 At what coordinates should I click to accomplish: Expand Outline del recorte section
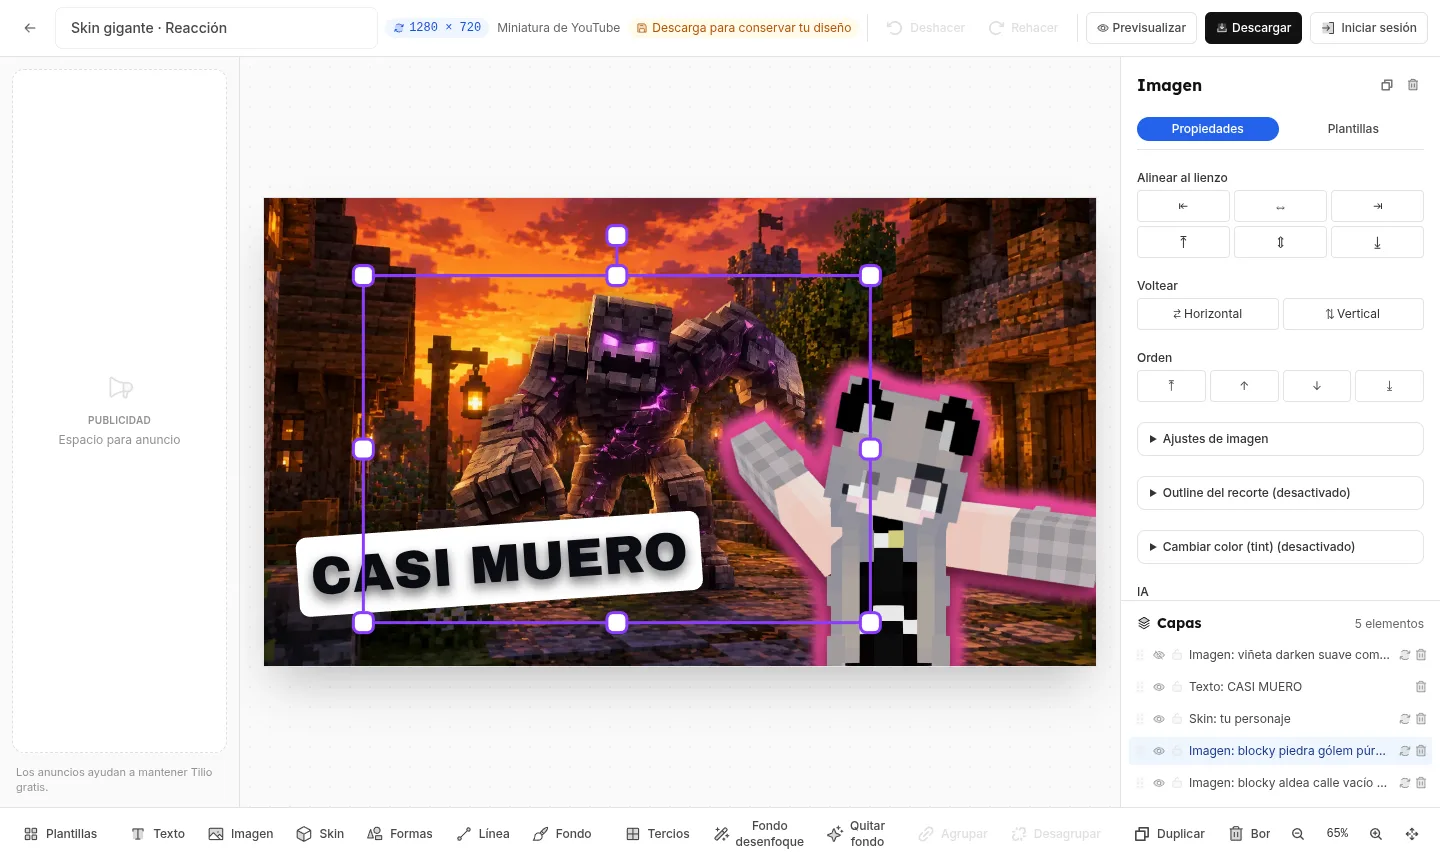point(1280,493)
